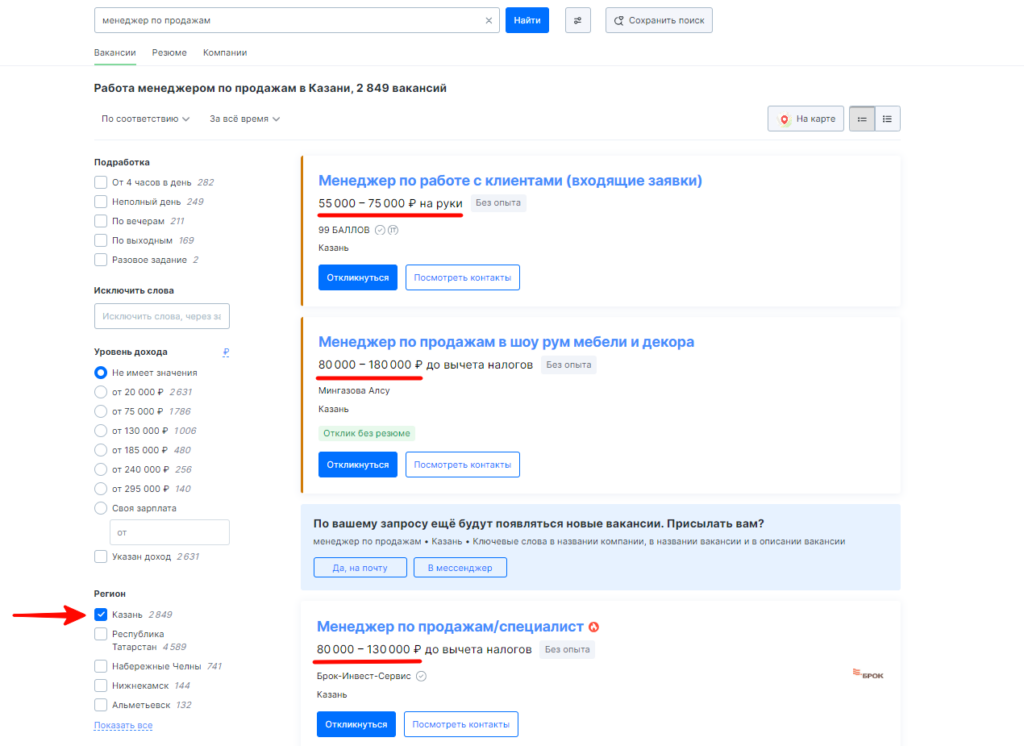Expand the За всё время period dropdown
The width and height of the screenshot is (1024, 746).
(x=244, y=119)
